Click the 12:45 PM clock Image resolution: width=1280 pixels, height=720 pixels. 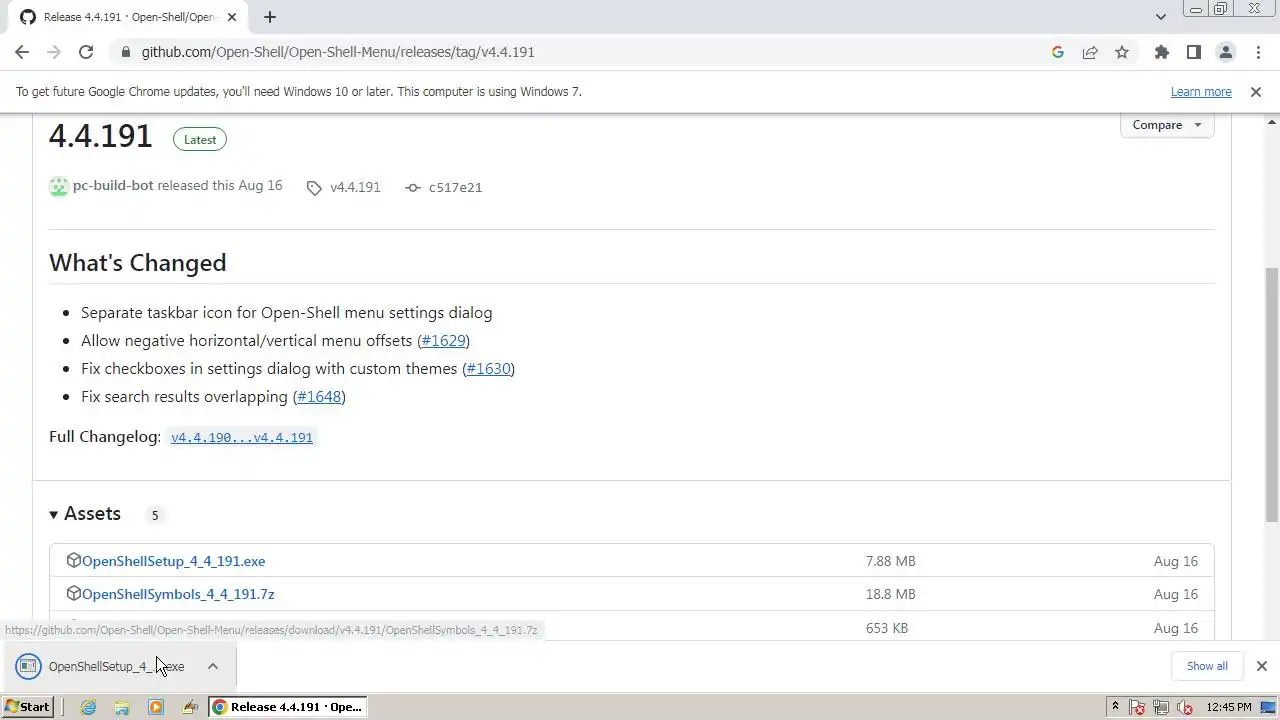click(1229, 707)
